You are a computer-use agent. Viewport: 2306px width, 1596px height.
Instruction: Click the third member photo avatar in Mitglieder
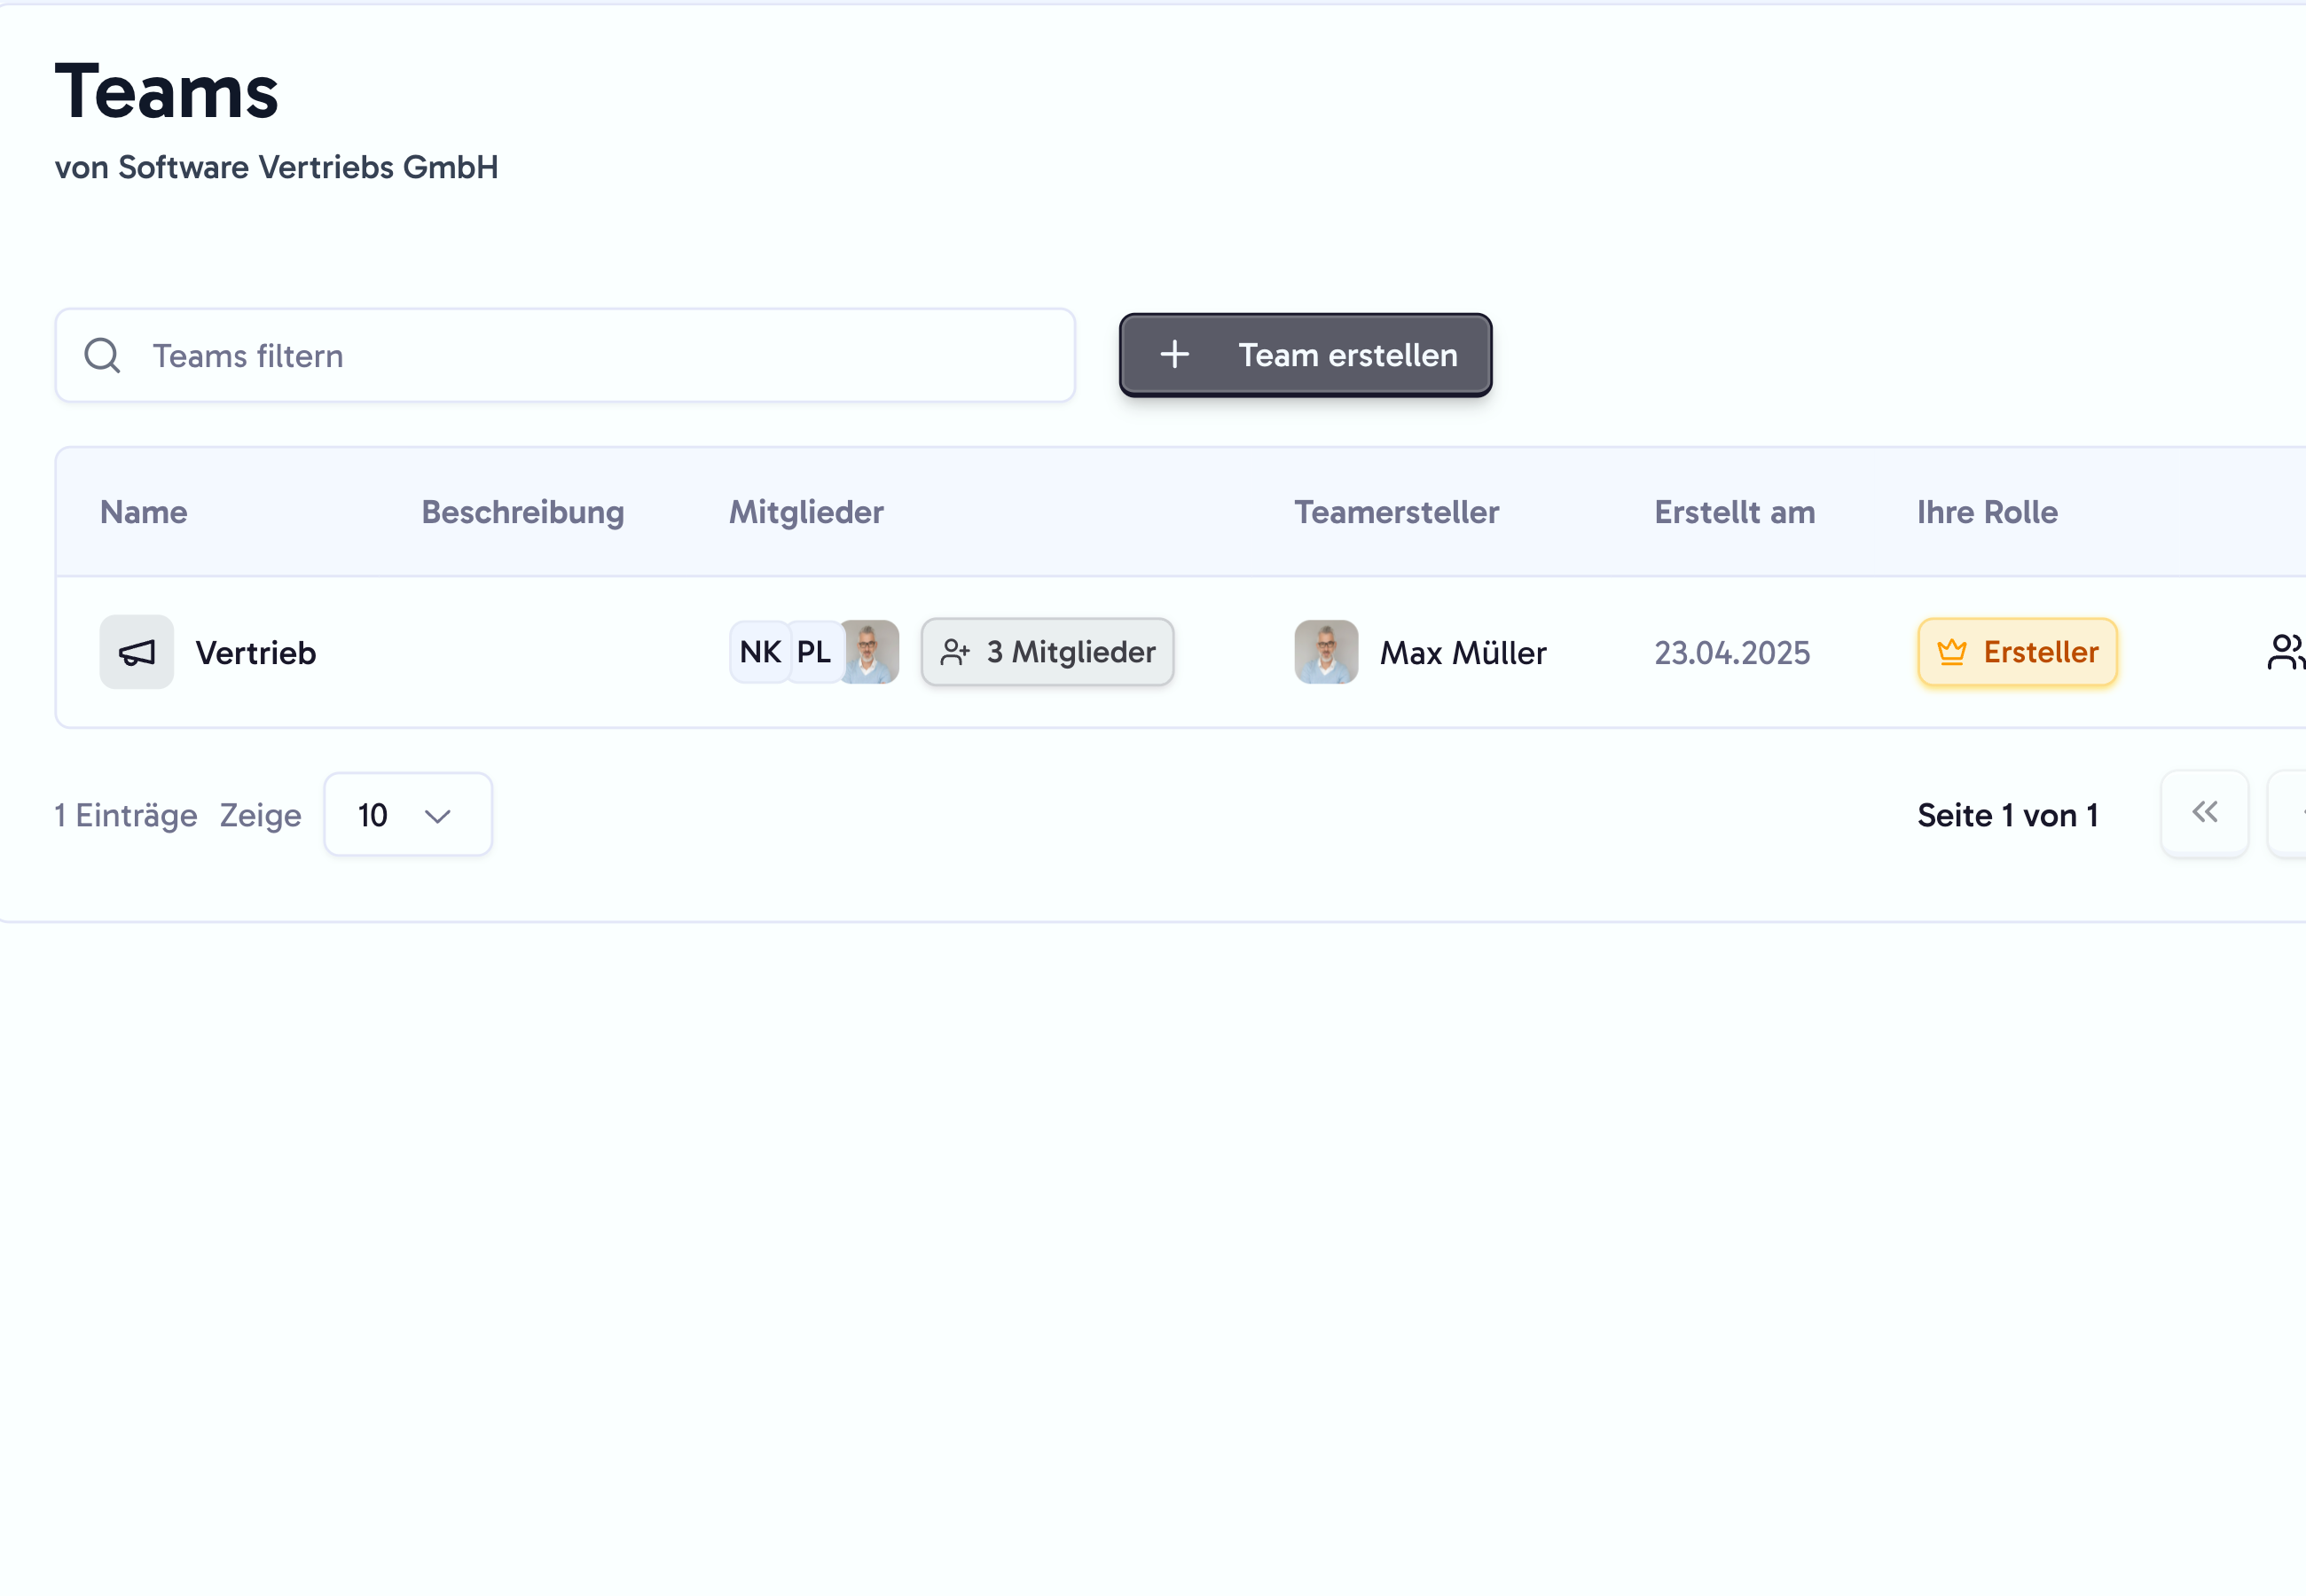click(869, 652)
